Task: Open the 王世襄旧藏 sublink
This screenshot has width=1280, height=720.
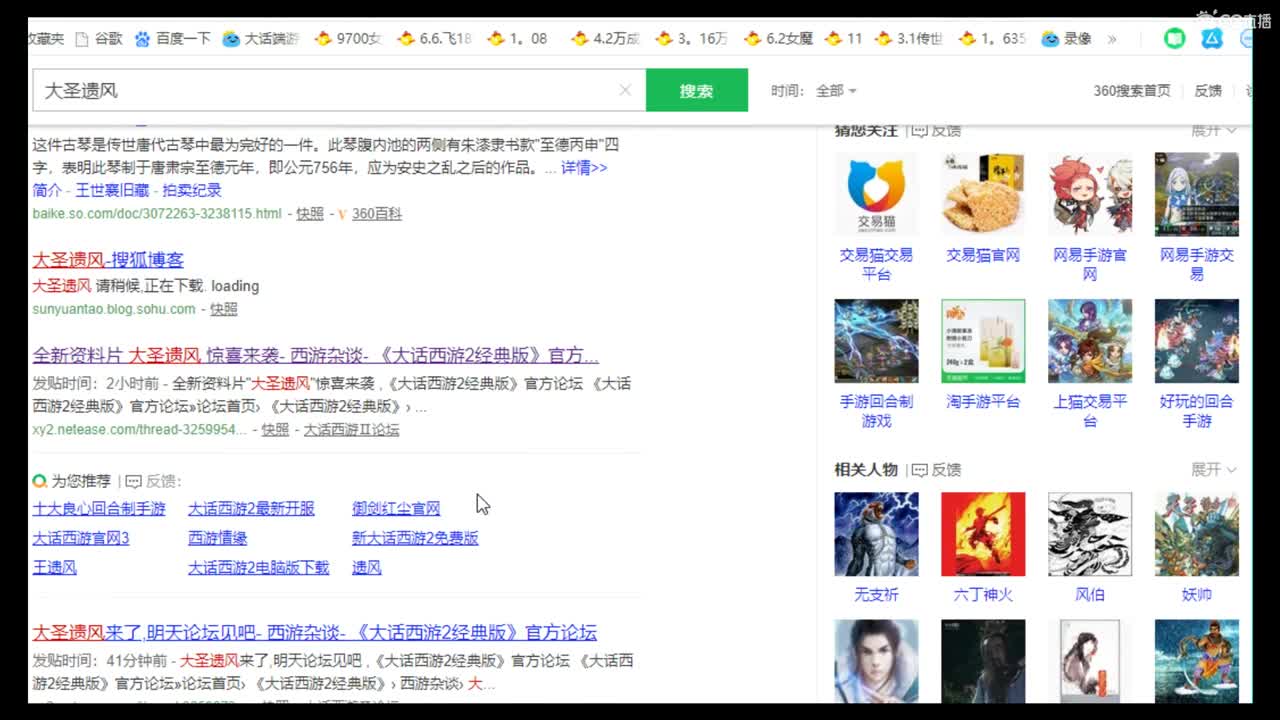Action: [112, 190]
